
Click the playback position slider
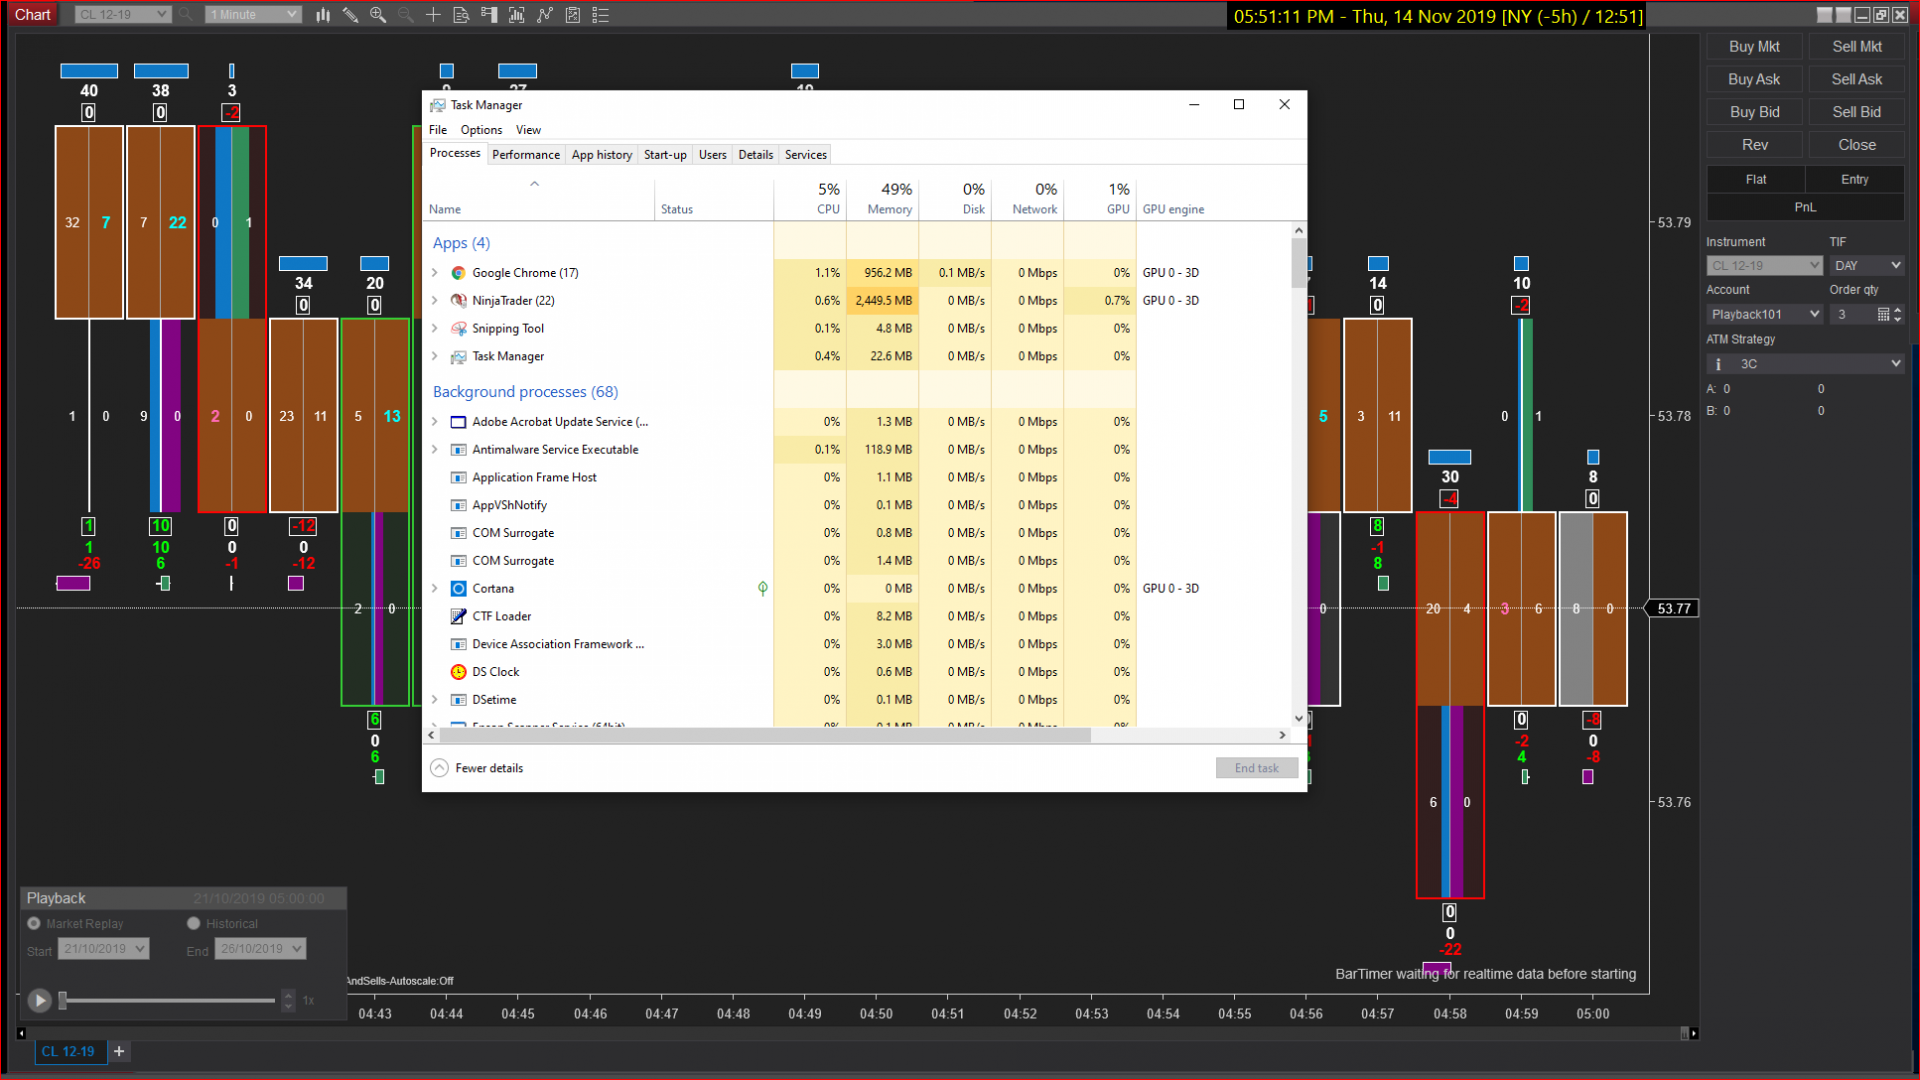[167, 1000]
